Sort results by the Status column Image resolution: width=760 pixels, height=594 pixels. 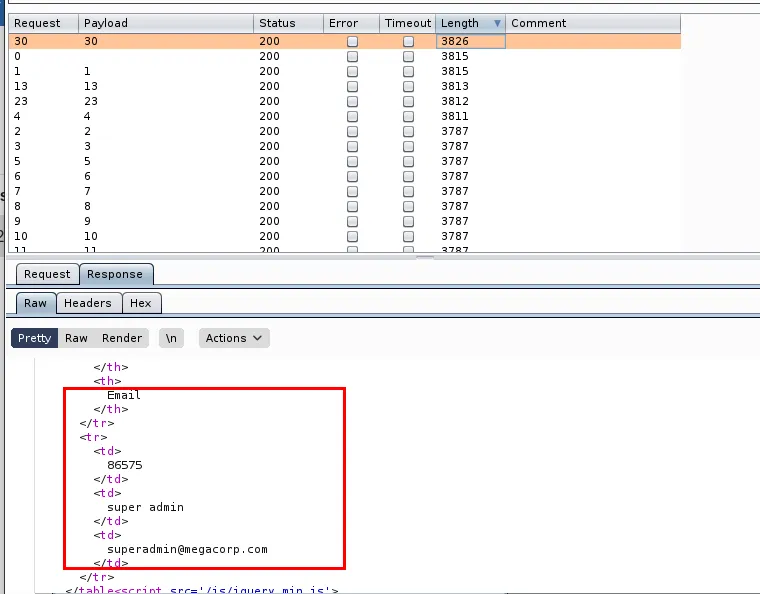coord(277,23)
